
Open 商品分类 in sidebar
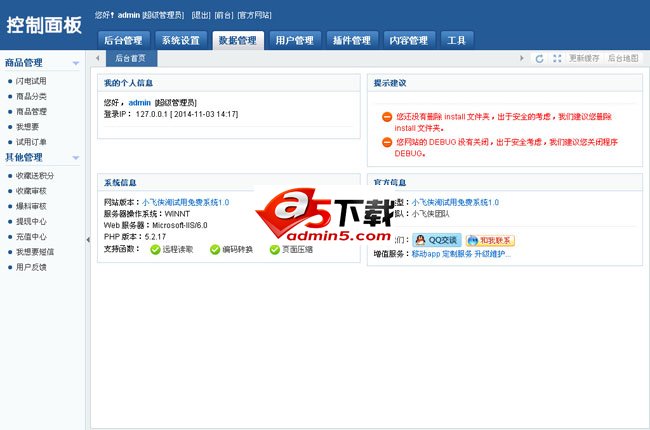(x=31, y=97)
